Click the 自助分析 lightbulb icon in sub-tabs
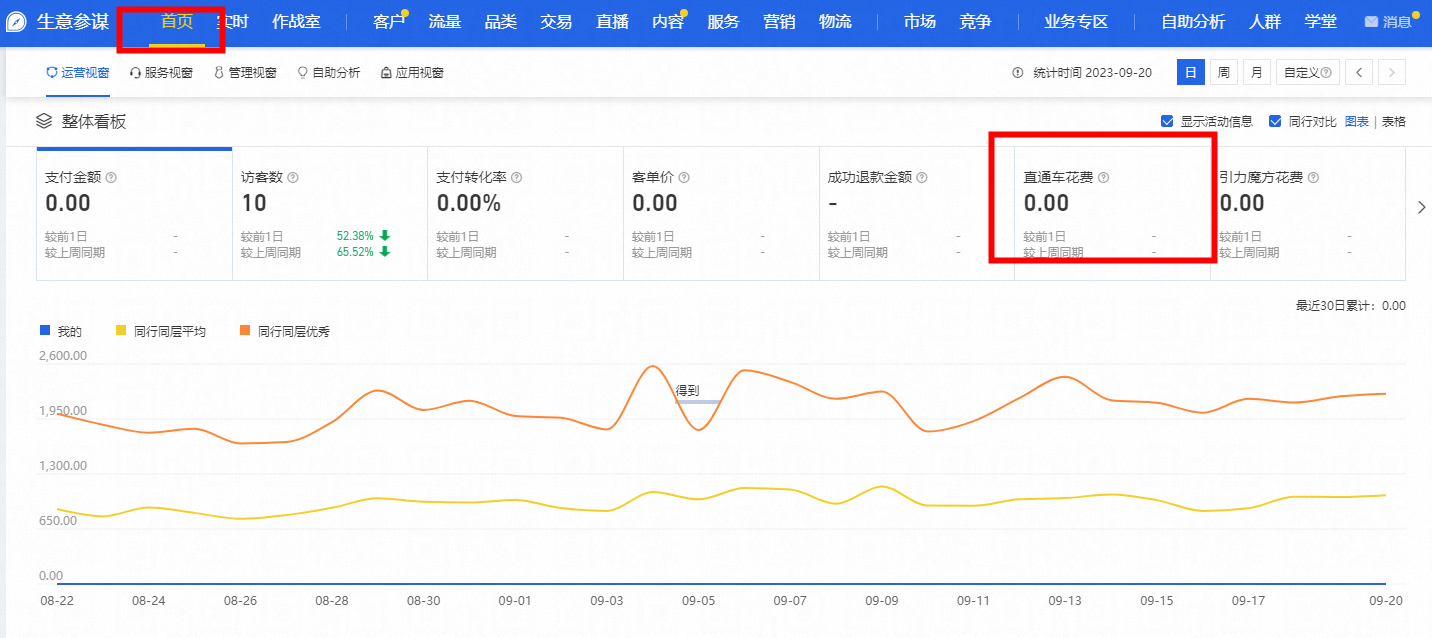The height and width of the screenshot is (638, 1432). coord(302,72)
